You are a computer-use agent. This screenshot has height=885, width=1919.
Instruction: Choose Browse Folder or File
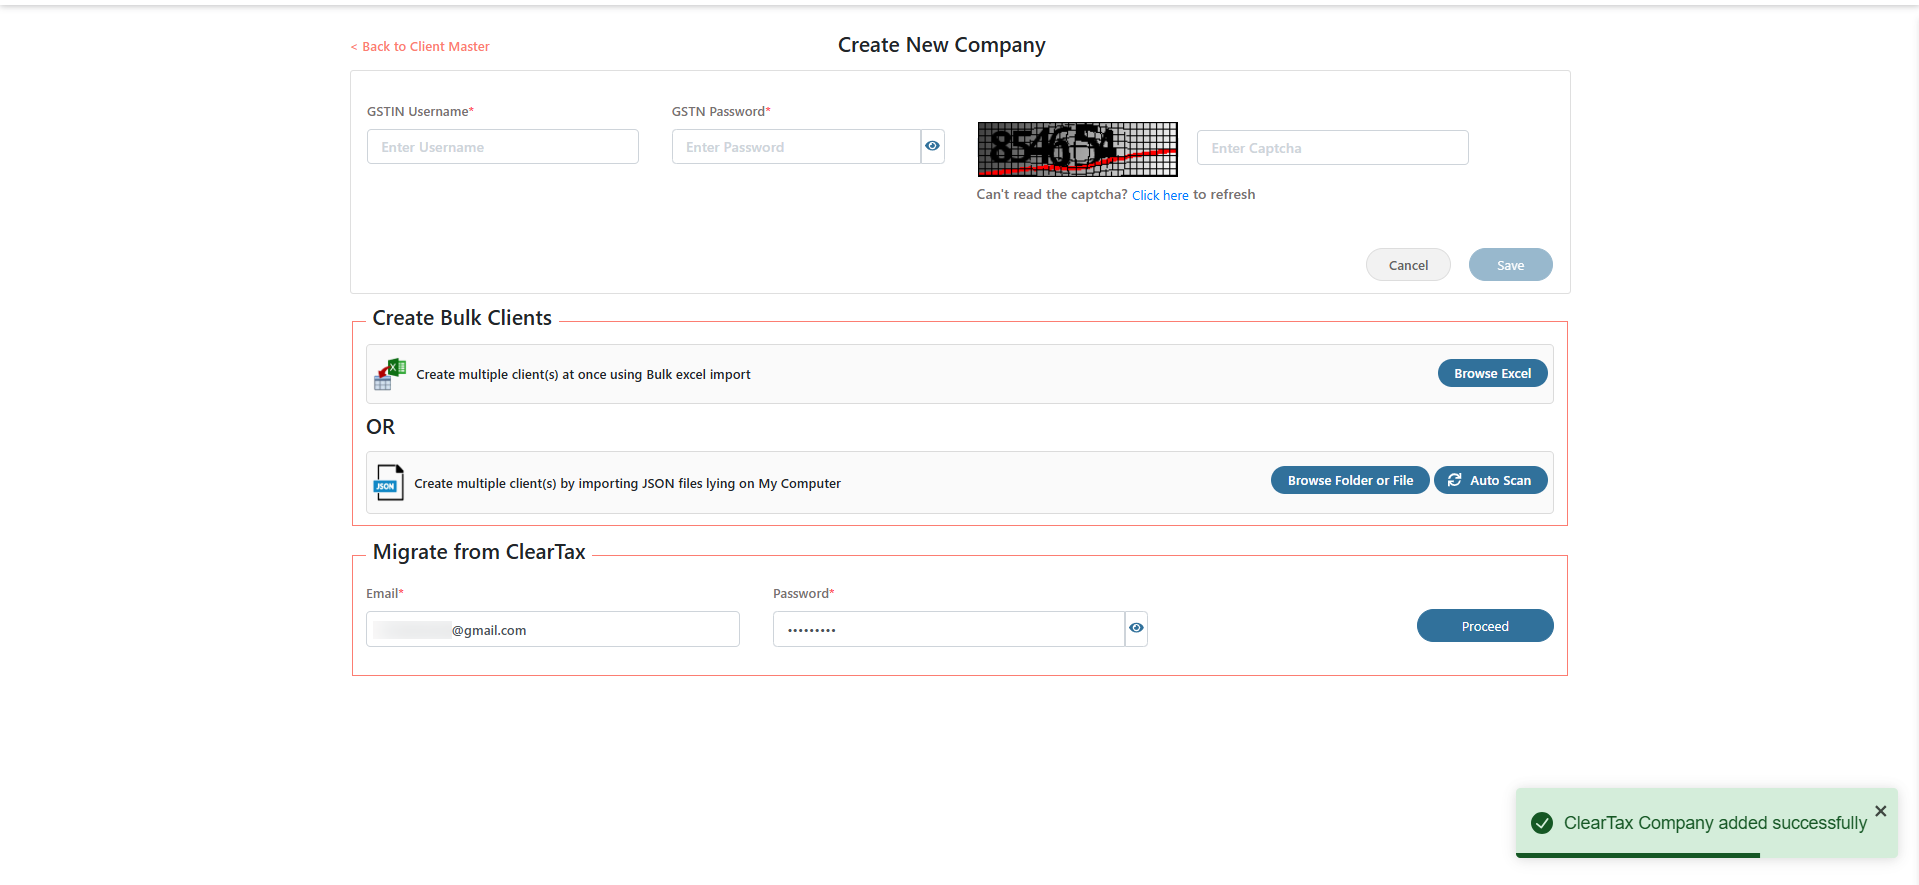click(1350, 481)
